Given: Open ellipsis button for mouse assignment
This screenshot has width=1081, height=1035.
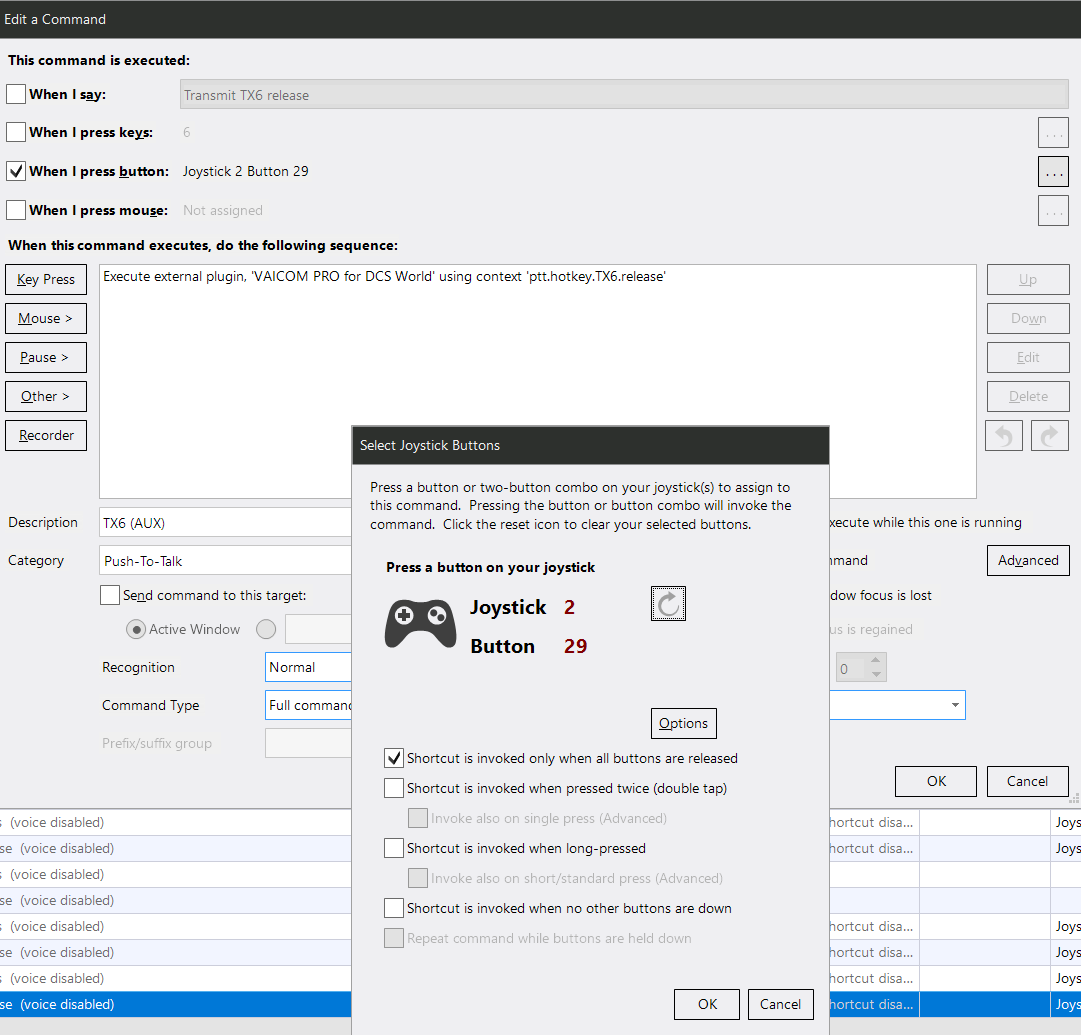Looking at the screenshot, I should 1053,211.
